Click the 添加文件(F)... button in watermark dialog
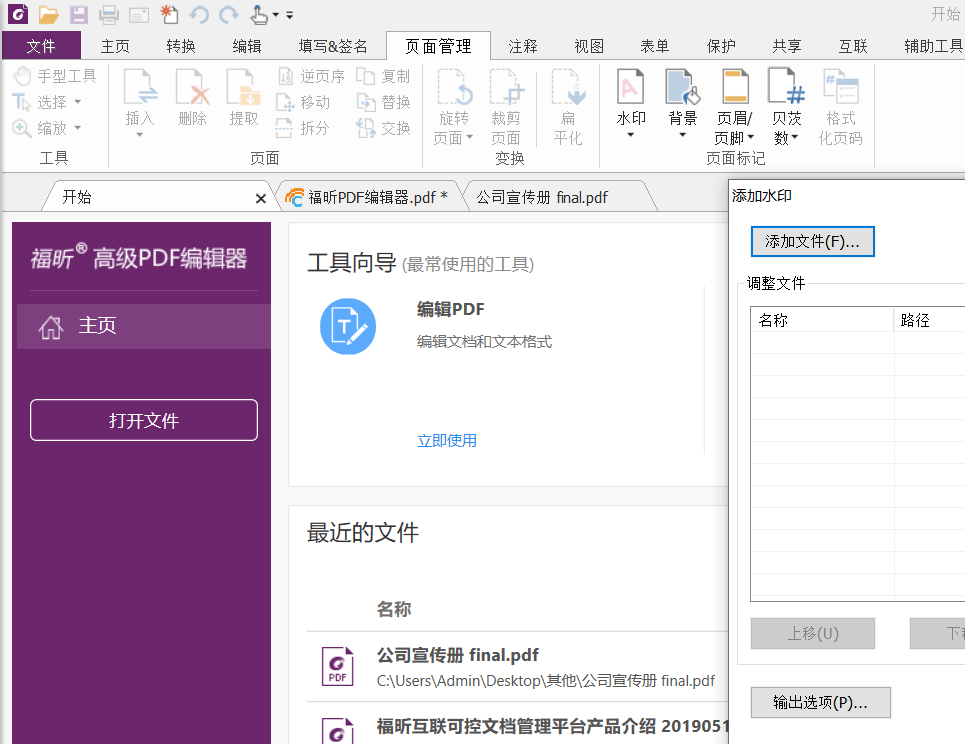This screenshot has width=965, height=744. 812,241
